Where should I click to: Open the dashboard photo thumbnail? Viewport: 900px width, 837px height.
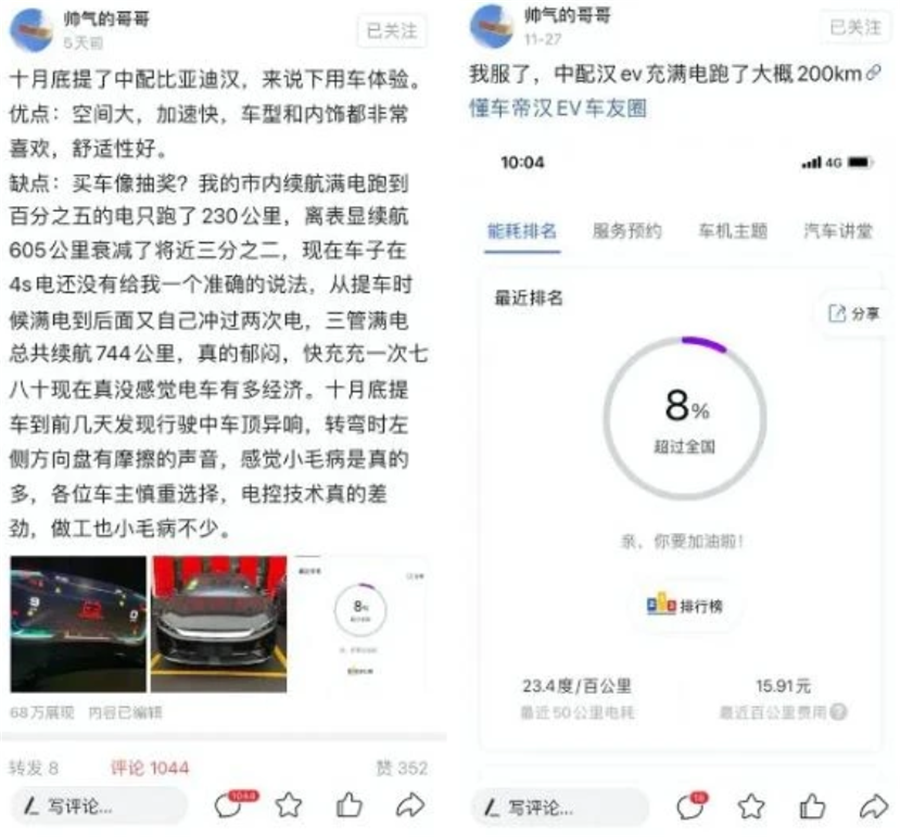pyautogui.click(x=78, y=623)
